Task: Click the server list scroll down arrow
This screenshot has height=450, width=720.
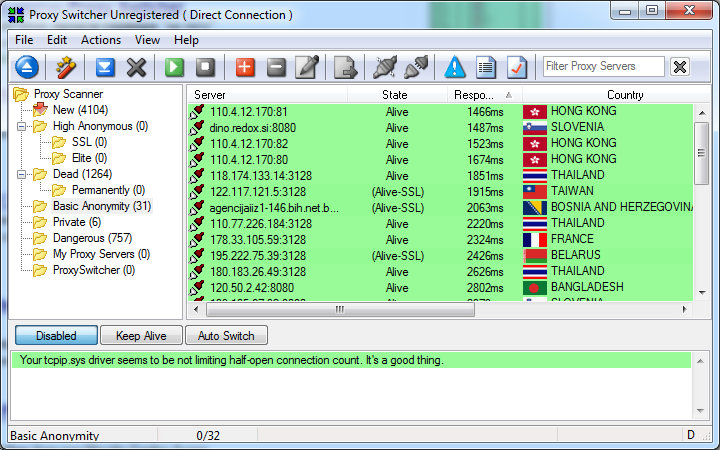Action: tap(702, 292)
